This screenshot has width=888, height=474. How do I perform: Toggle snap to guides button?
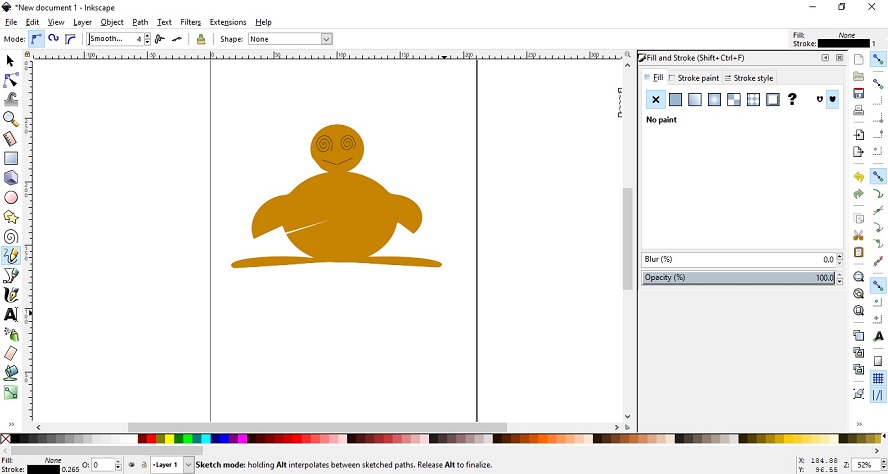pos(878,395)
